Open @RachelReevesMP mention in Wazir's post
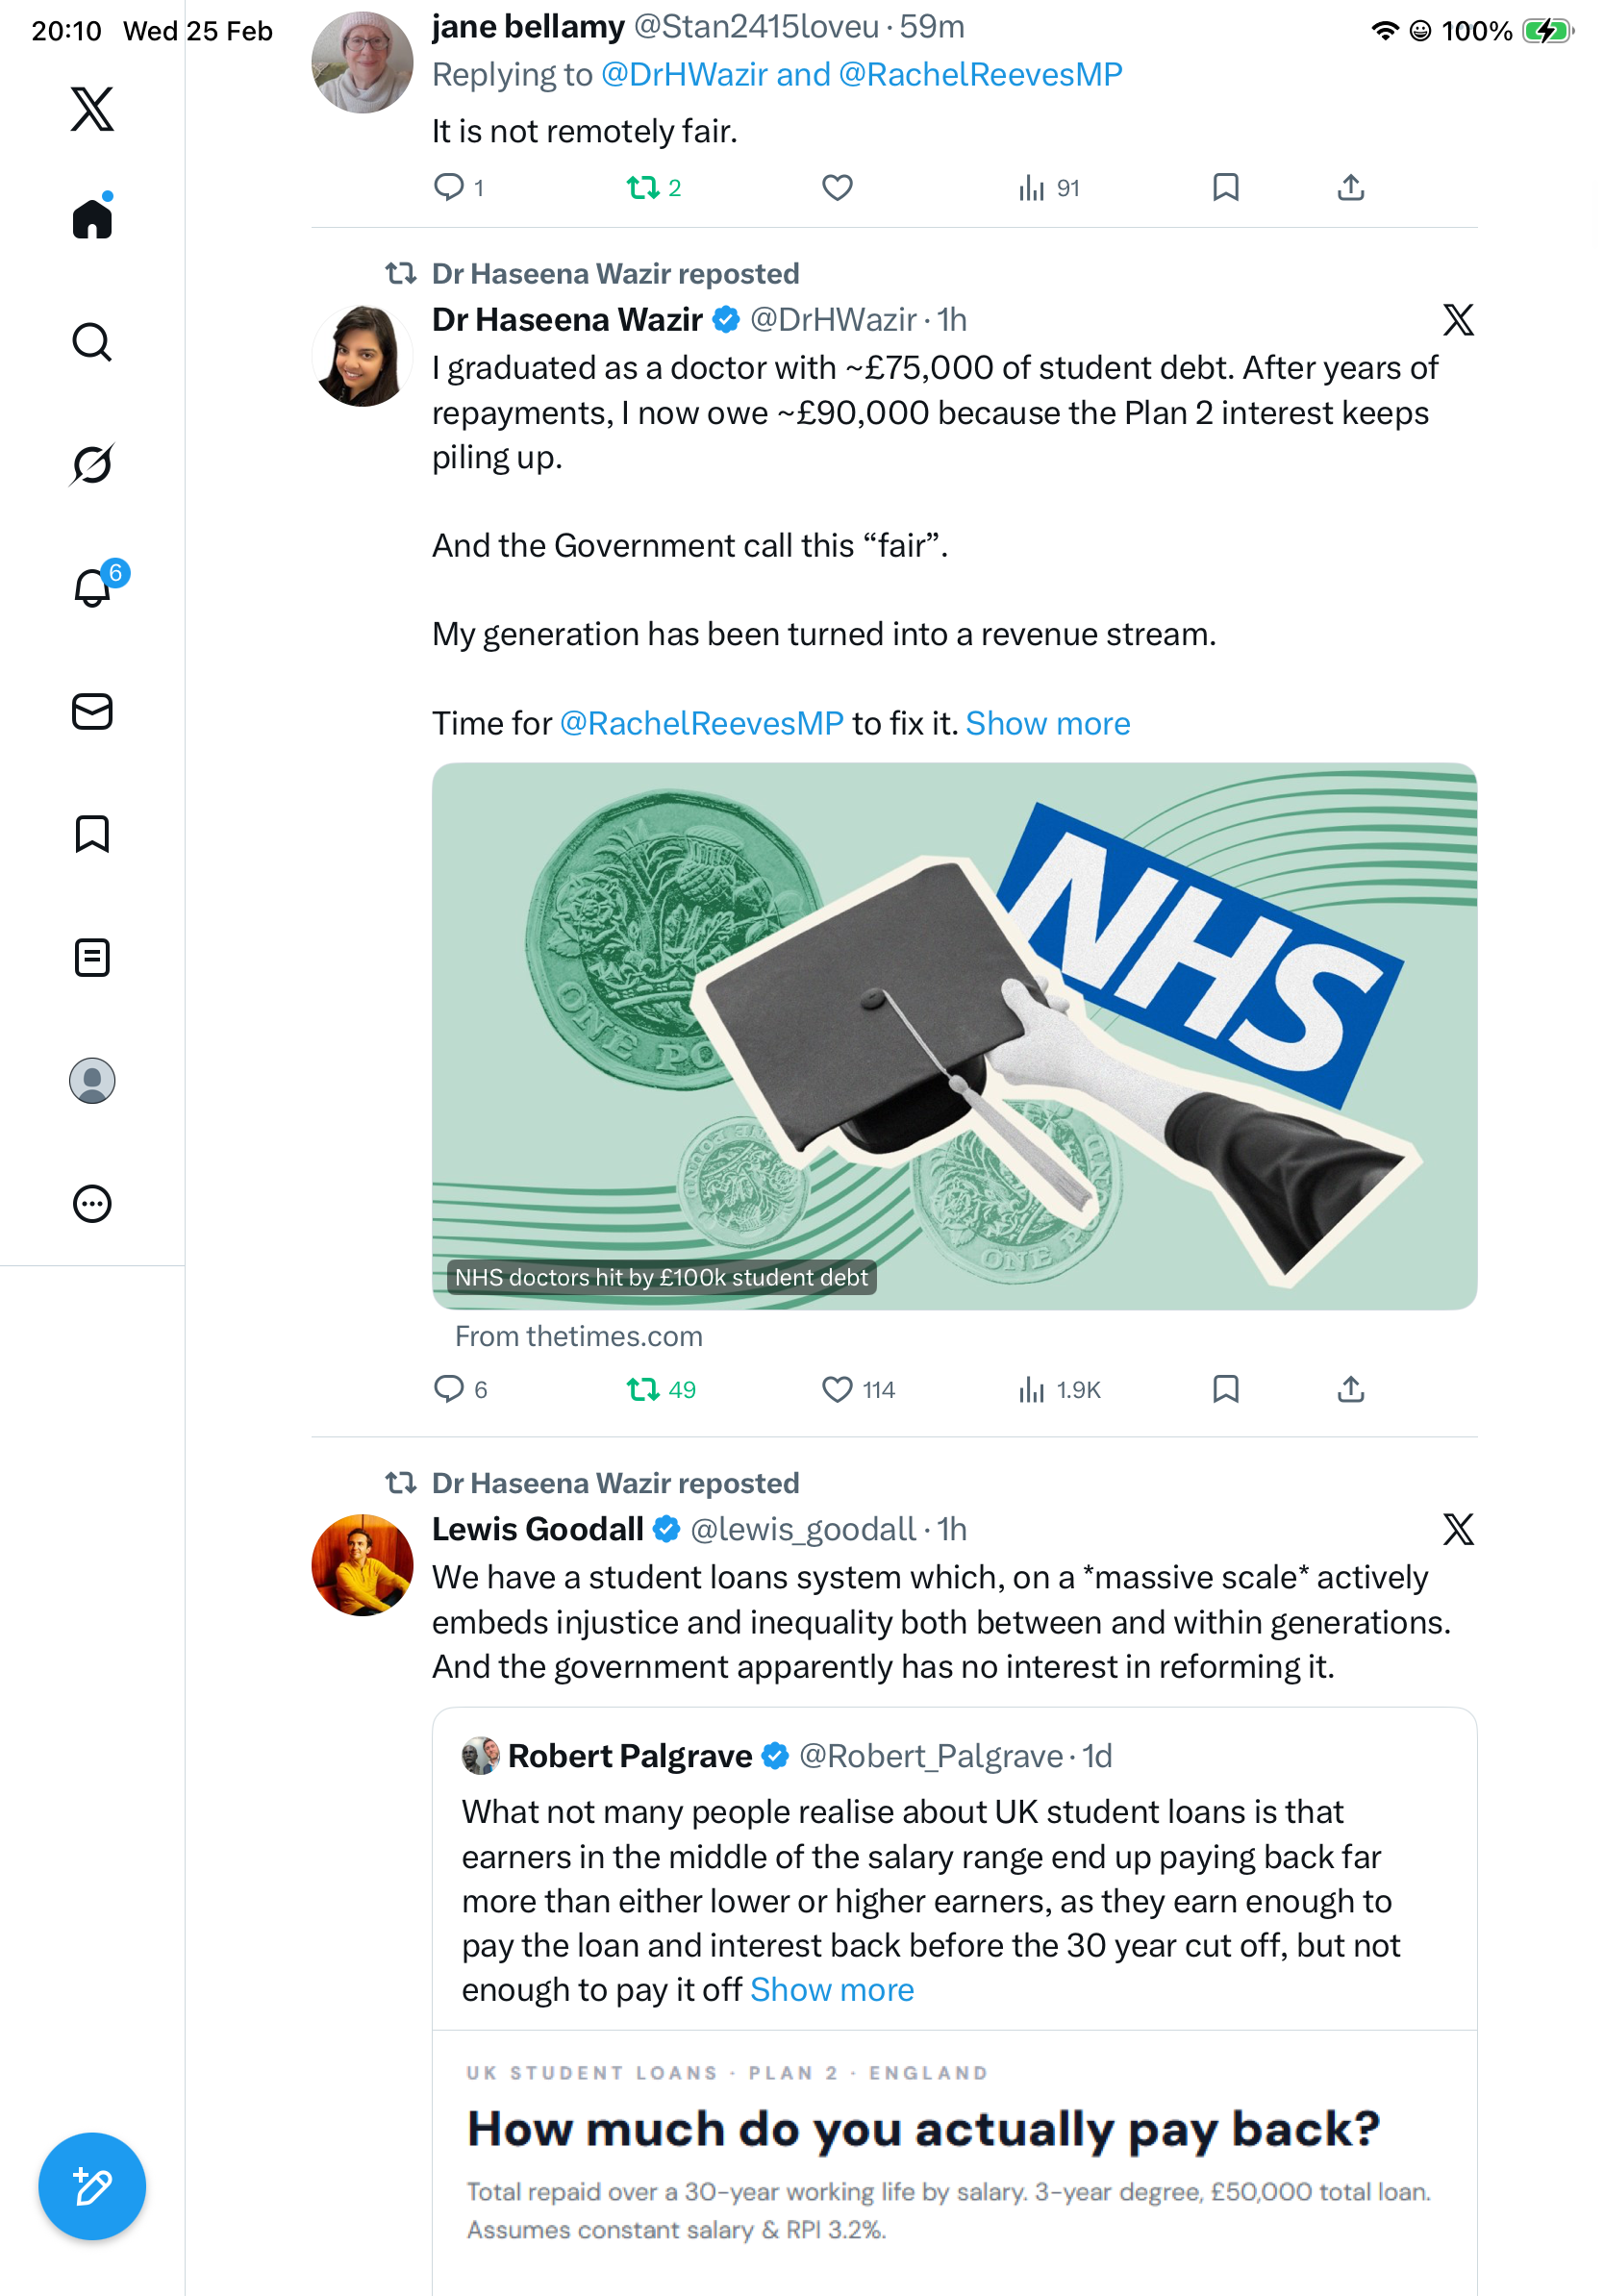Image resolution: width=1604 pixels, height=2296 pixels. pos(701,723)
